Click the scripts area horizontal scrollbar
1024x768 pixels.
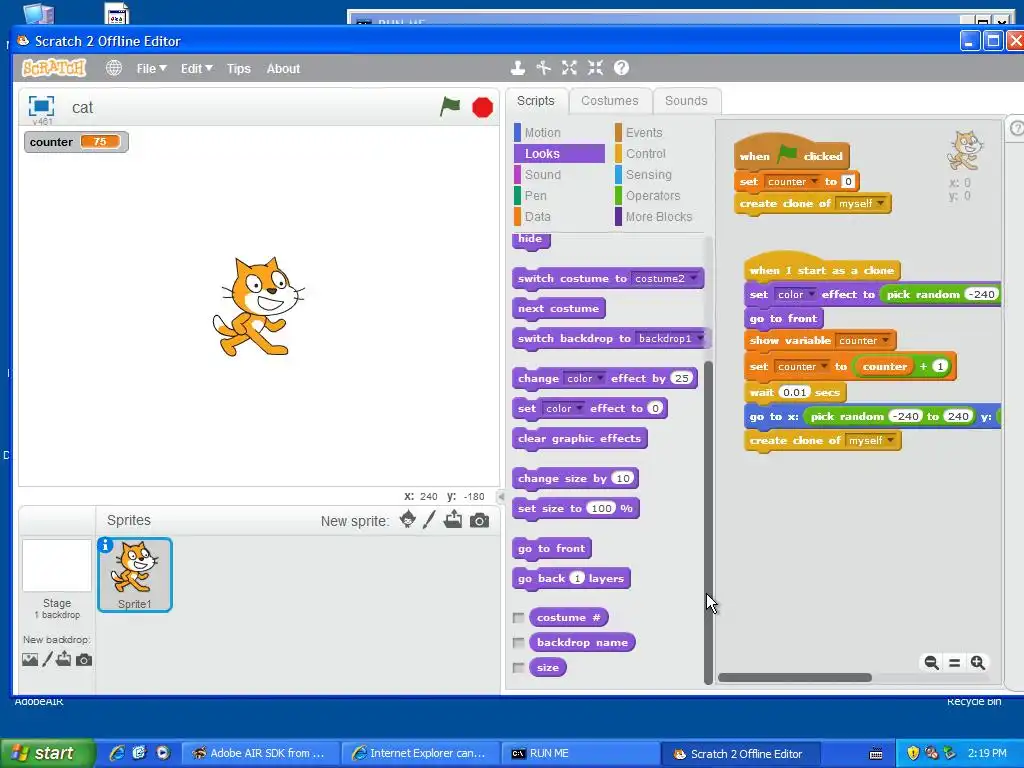(x=795, y=678)
